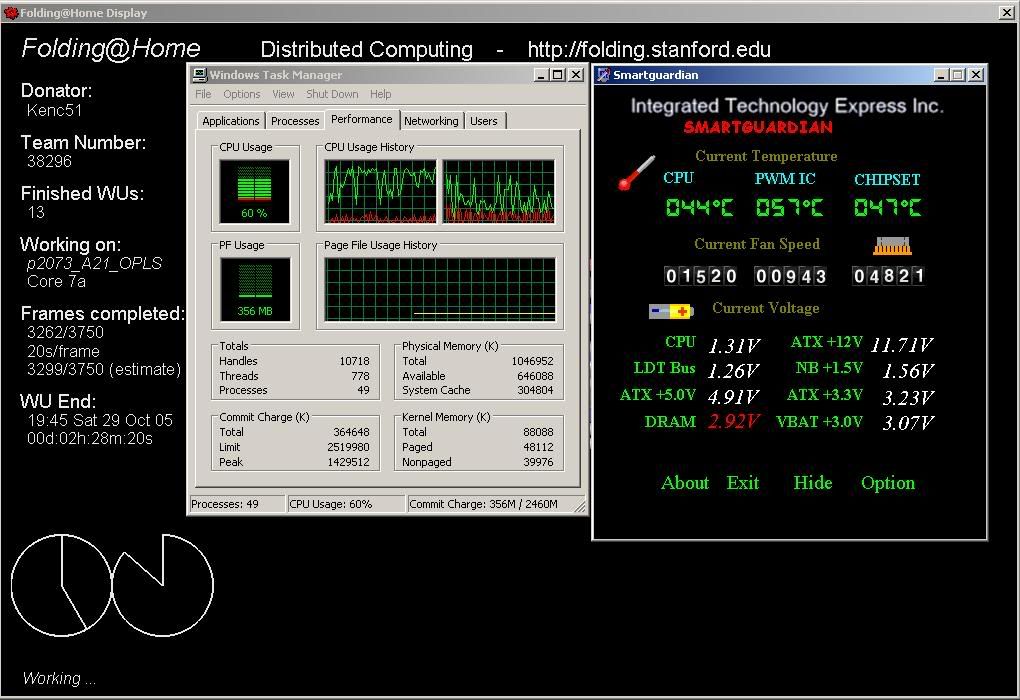Click status bar Processes: 49
Image resolution: width=1020 pixels, height=700 pixels.
(237, 504)
